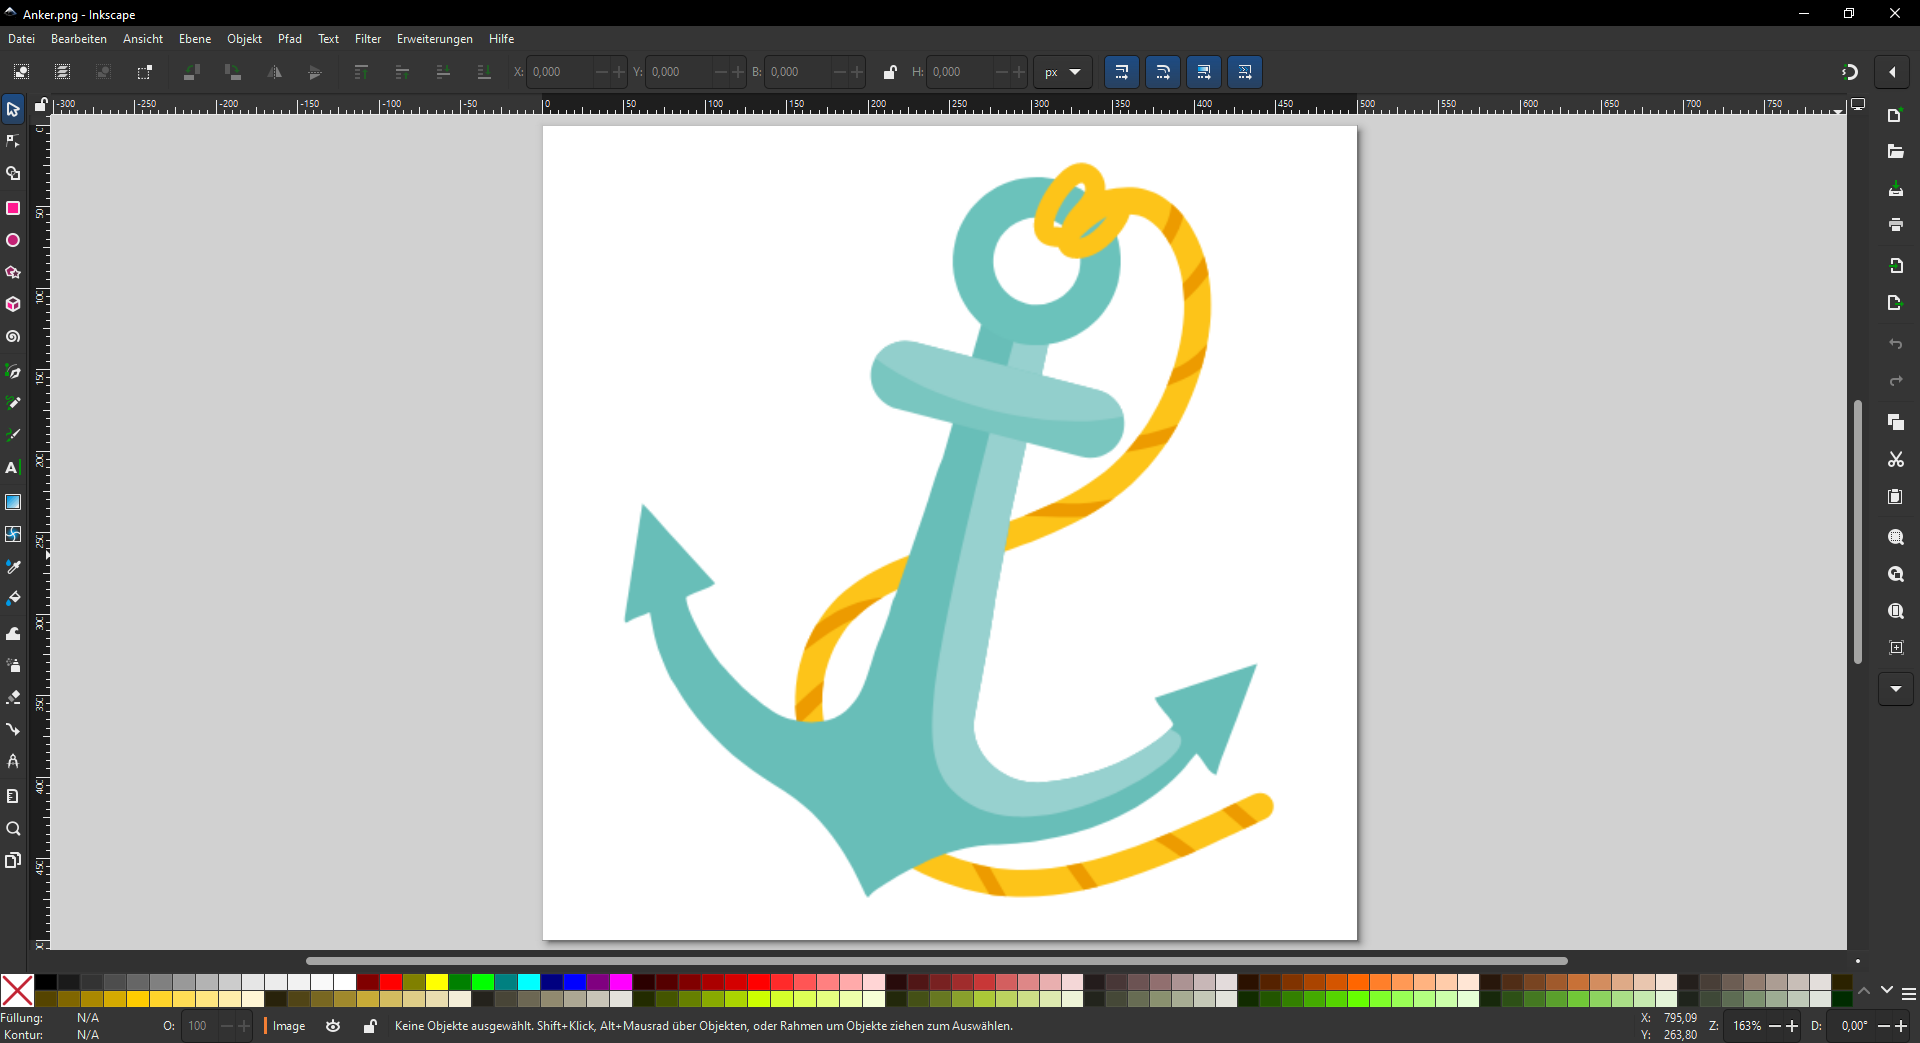
Task: Show previous palette row arrow
Action: (x=1864, y=990)
